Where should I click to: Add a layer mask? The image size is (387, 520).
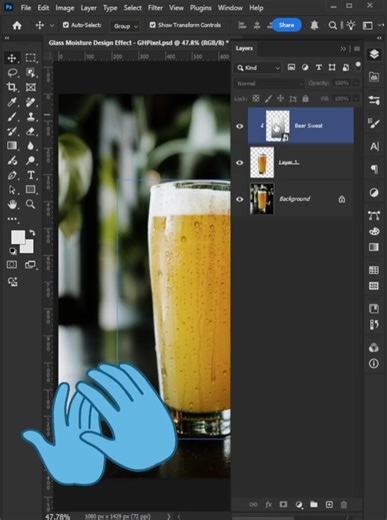click(283, 504)
